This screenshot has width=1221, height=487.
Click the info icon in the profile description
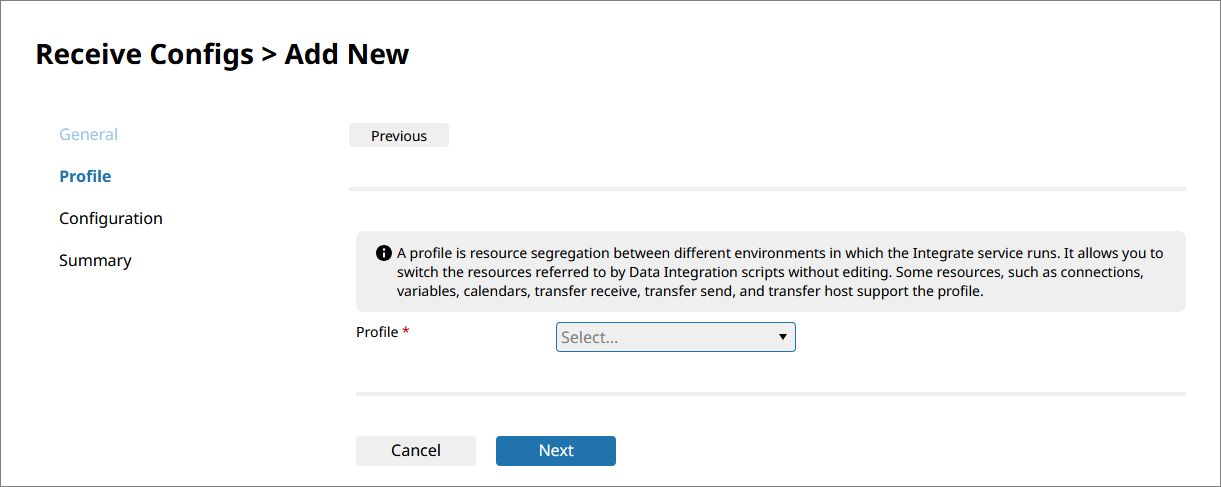point(383,254)
